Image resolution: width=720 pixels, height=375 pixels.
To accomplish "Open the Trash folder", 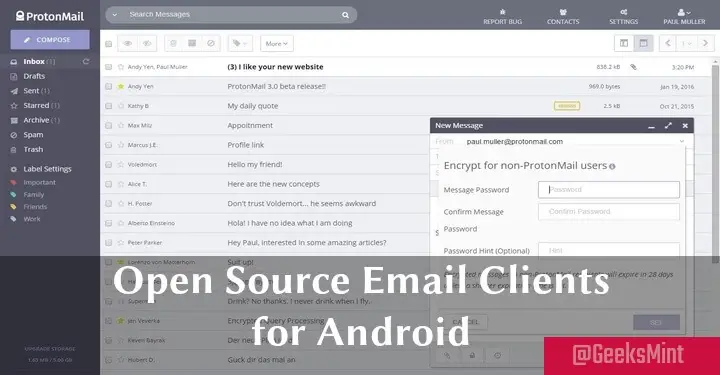I will (33, 150).
